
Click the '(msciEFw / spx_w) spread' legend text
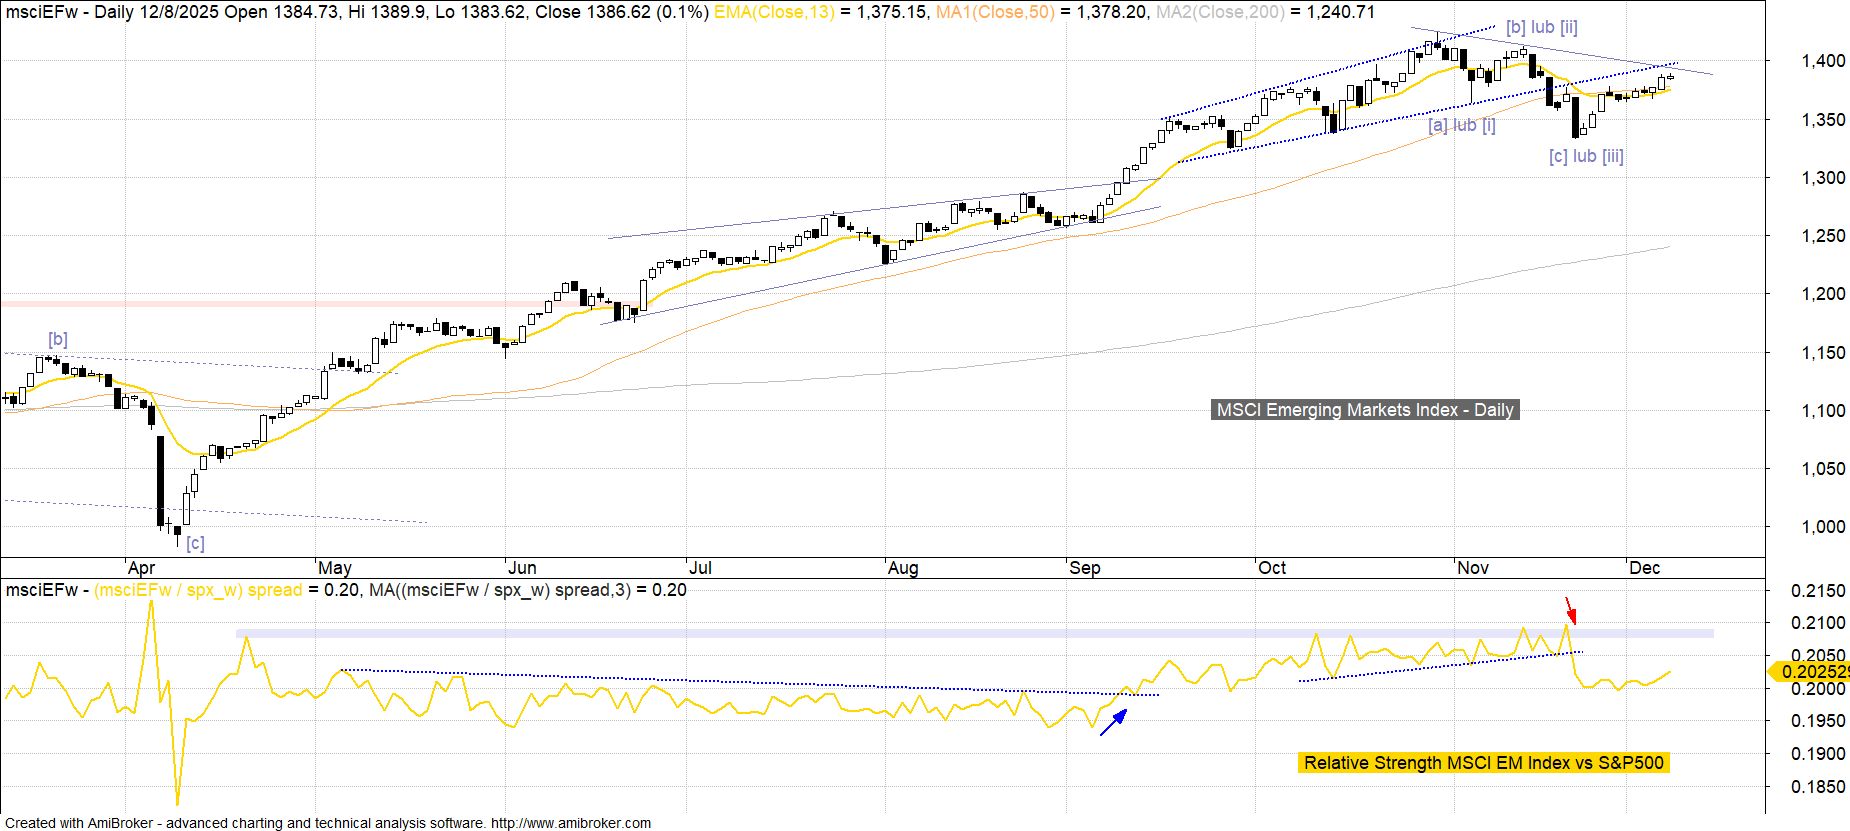pos(198,590)
